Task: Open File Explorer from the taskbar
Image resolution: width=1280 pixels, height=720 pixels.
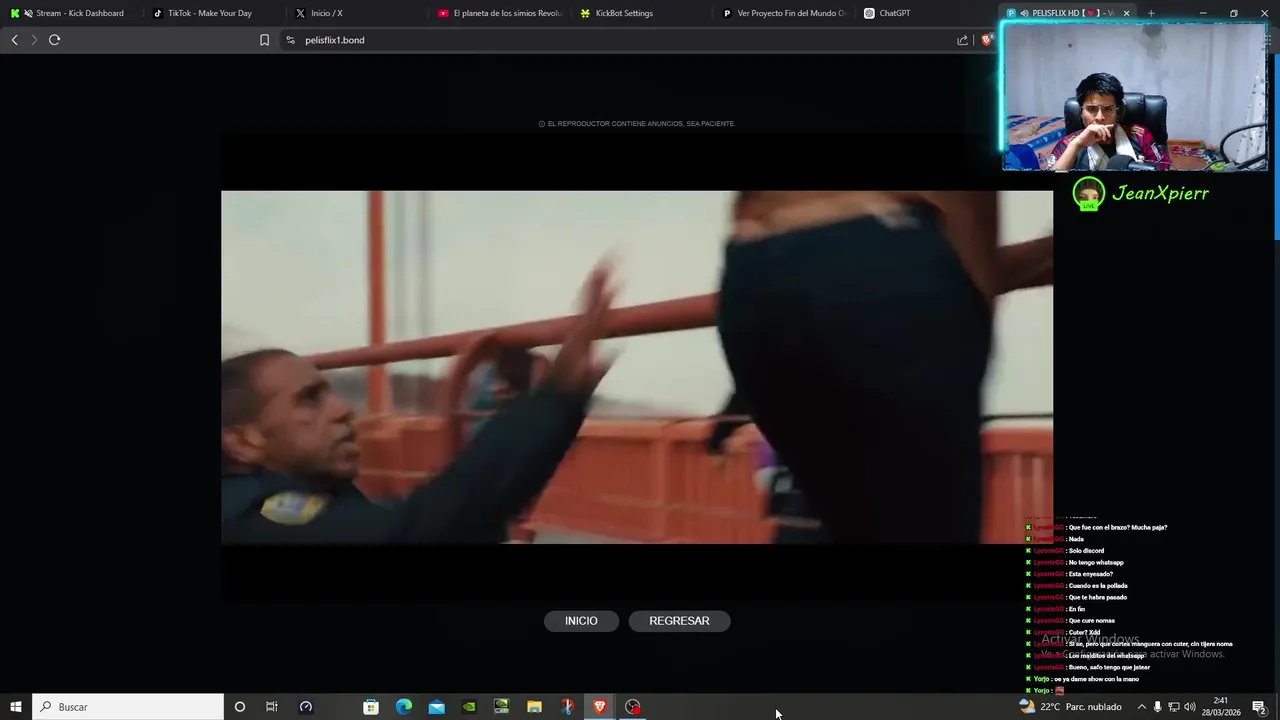Action: pos(534,707)
